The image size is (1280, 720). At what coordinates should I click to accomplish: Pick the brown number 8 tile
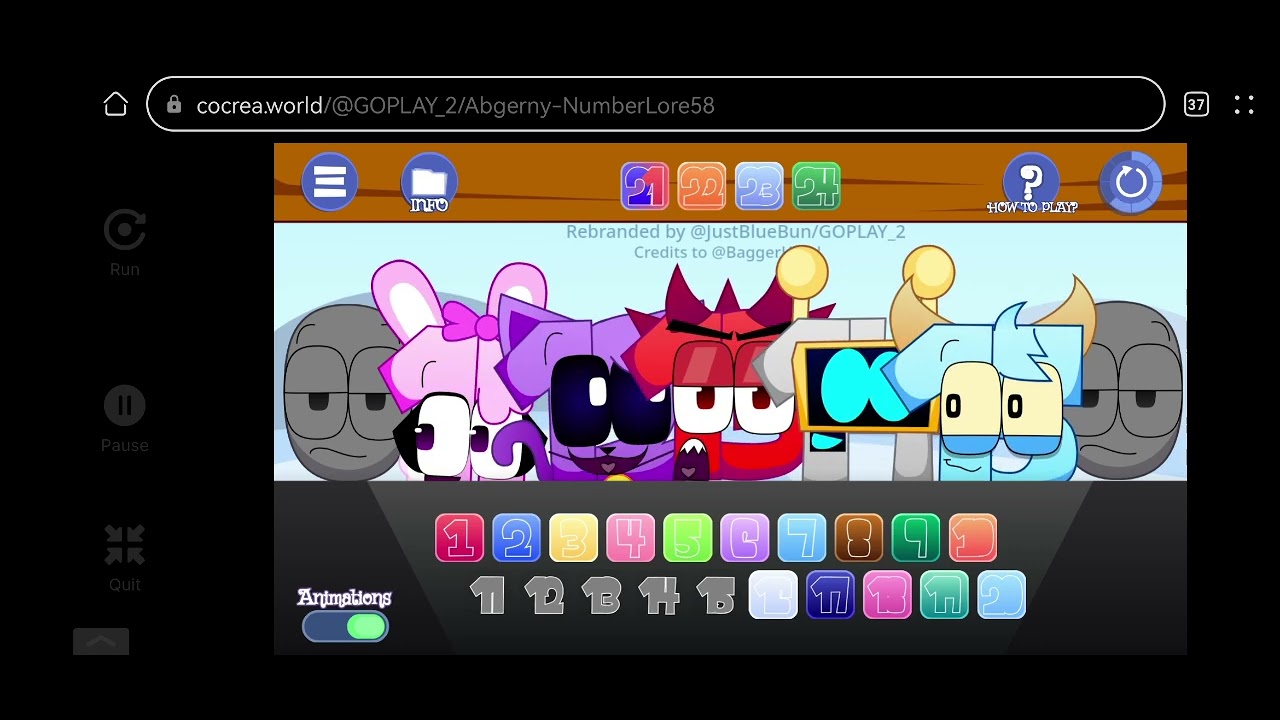click(859, 538)
